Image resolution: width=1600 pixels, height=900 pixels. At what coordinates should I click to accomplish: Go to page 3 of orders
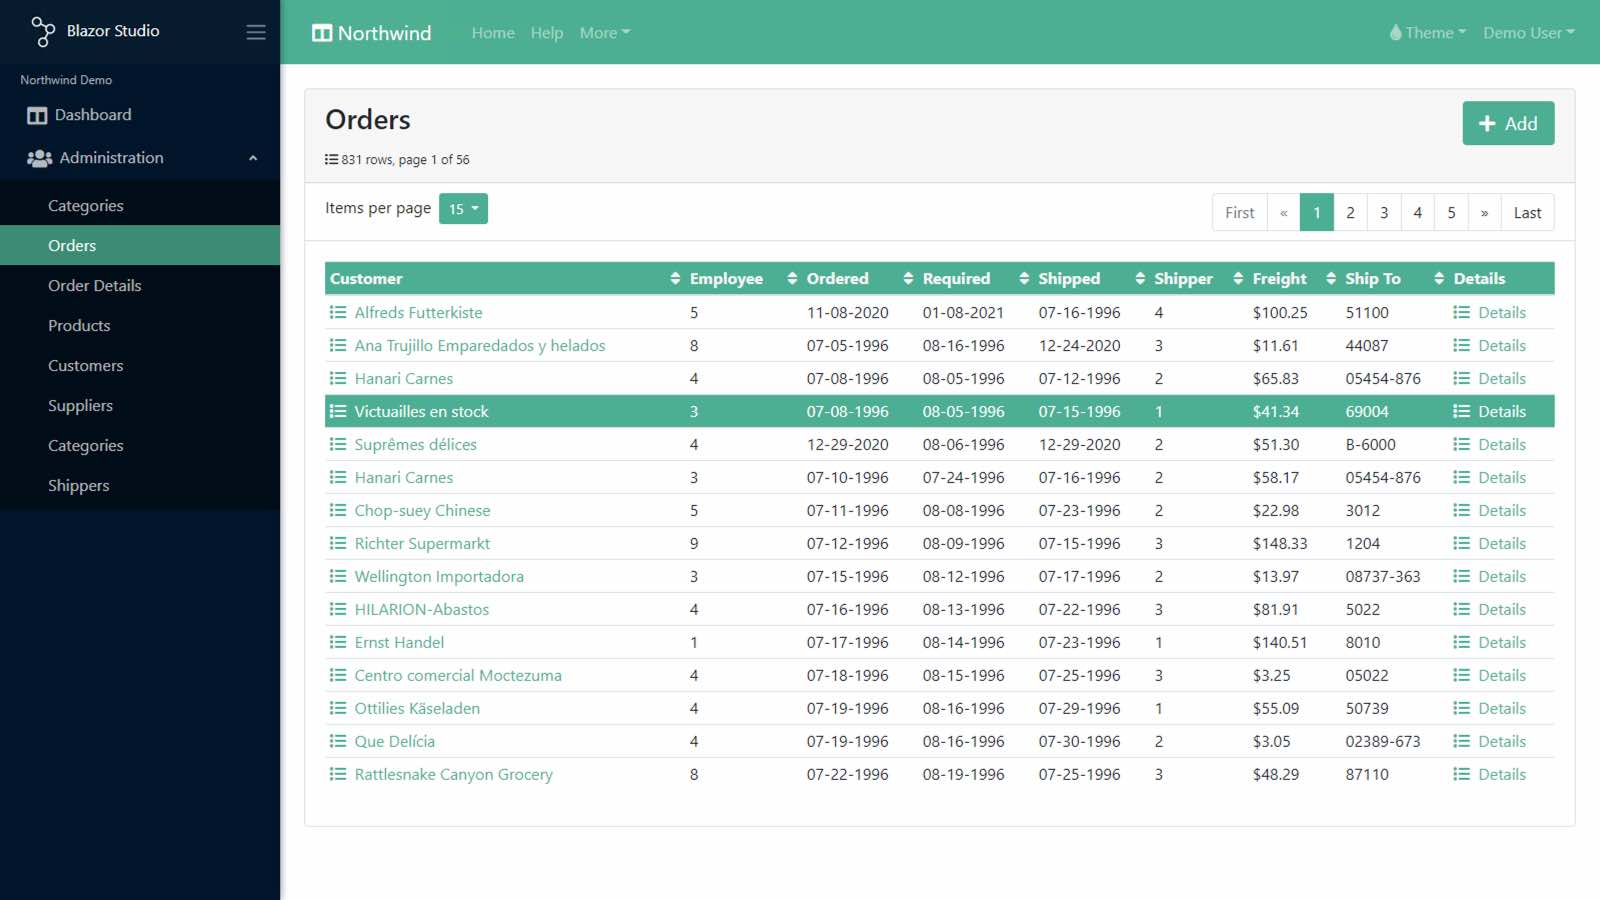1384,213
